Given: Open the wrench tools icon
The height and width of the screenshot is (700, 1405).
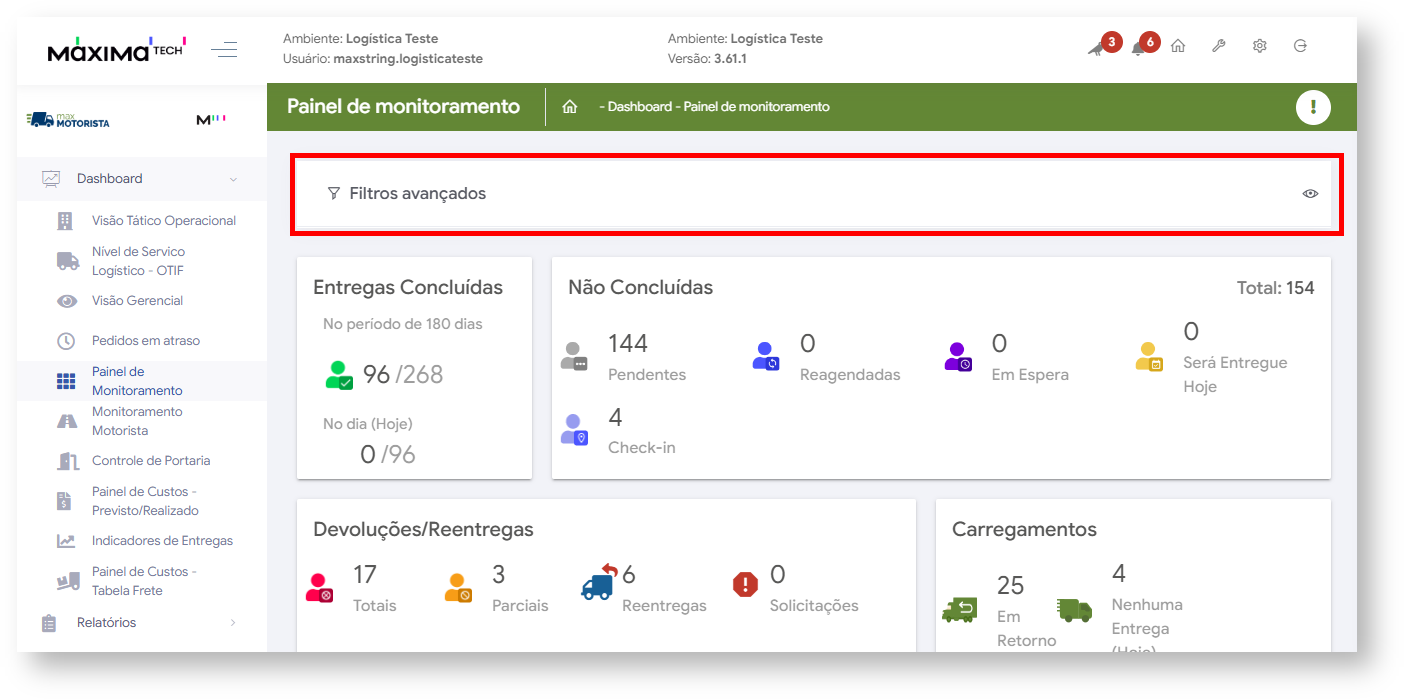Looking at the screenshot, I should 1219,46.
